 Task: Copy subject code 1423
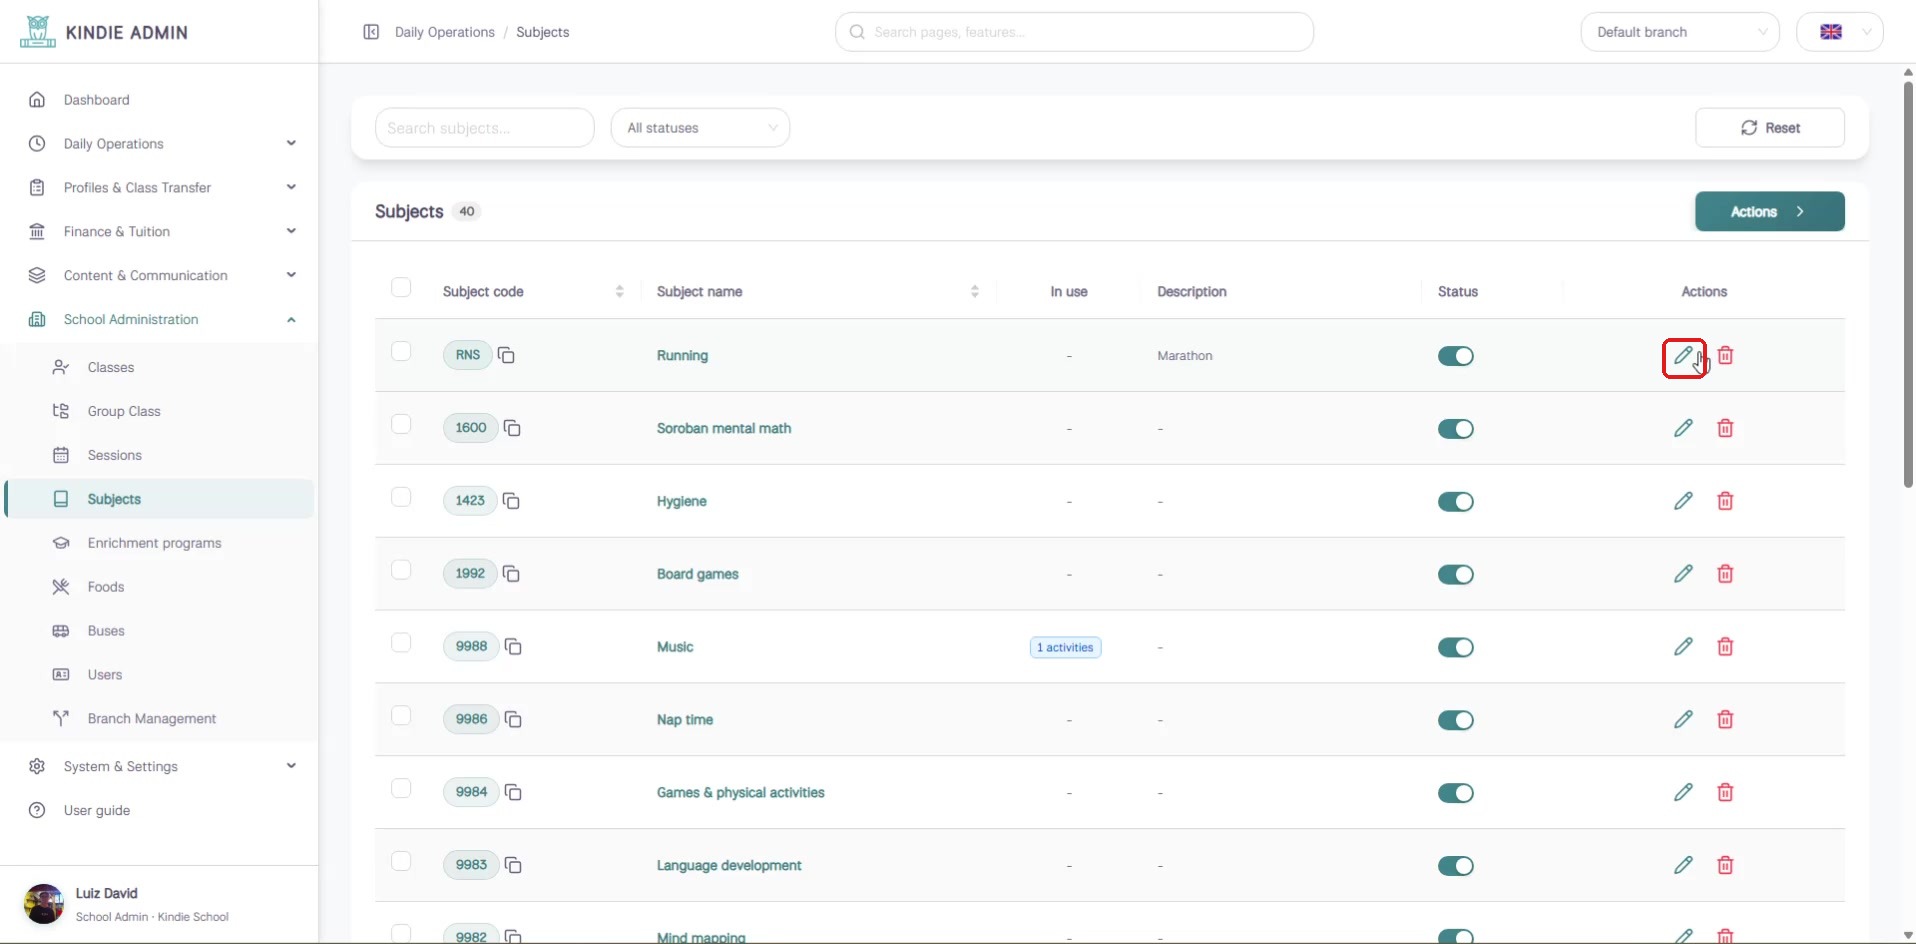tap(511, 501)
